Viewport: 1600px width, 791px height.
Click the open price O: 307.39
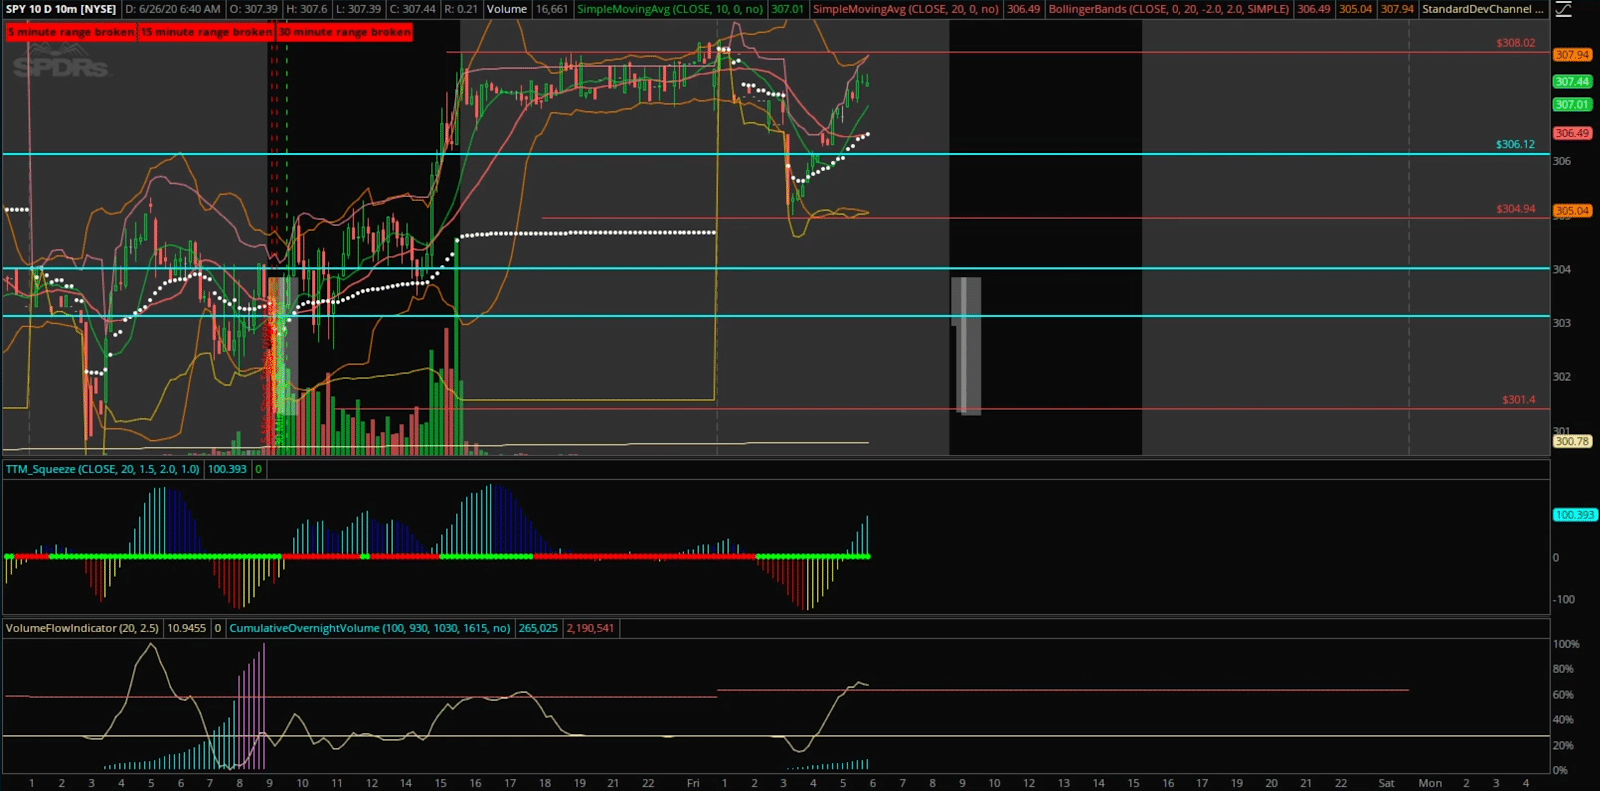tap(254, 9)
